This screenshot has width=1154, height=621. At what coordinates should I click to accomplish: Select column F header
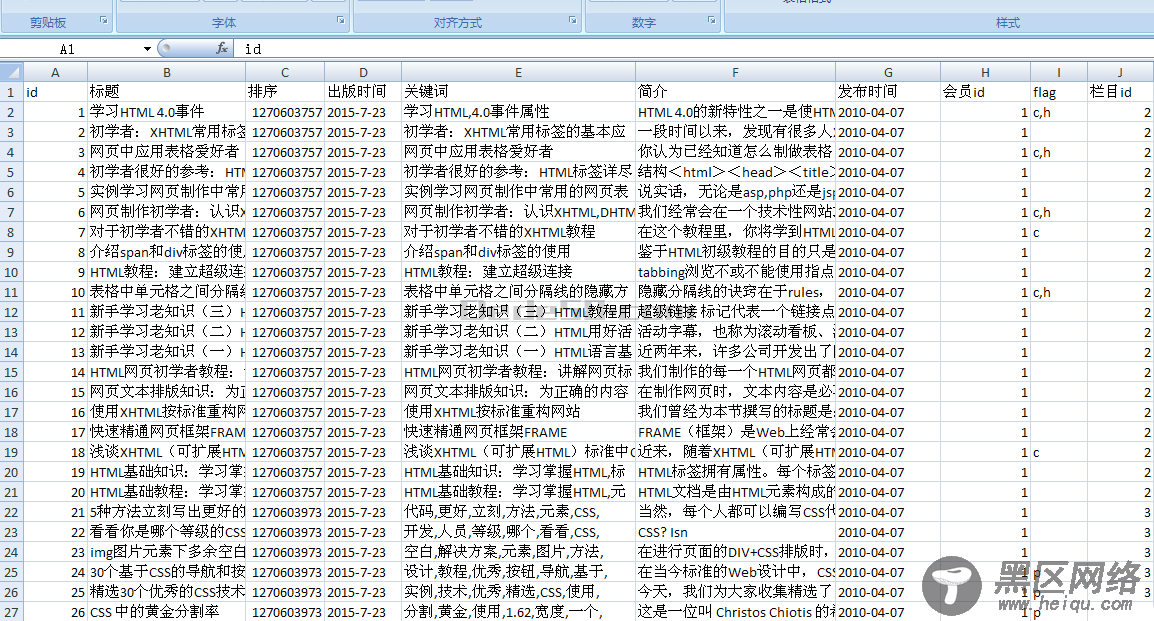pyautogui.click(x=735, y=72)
